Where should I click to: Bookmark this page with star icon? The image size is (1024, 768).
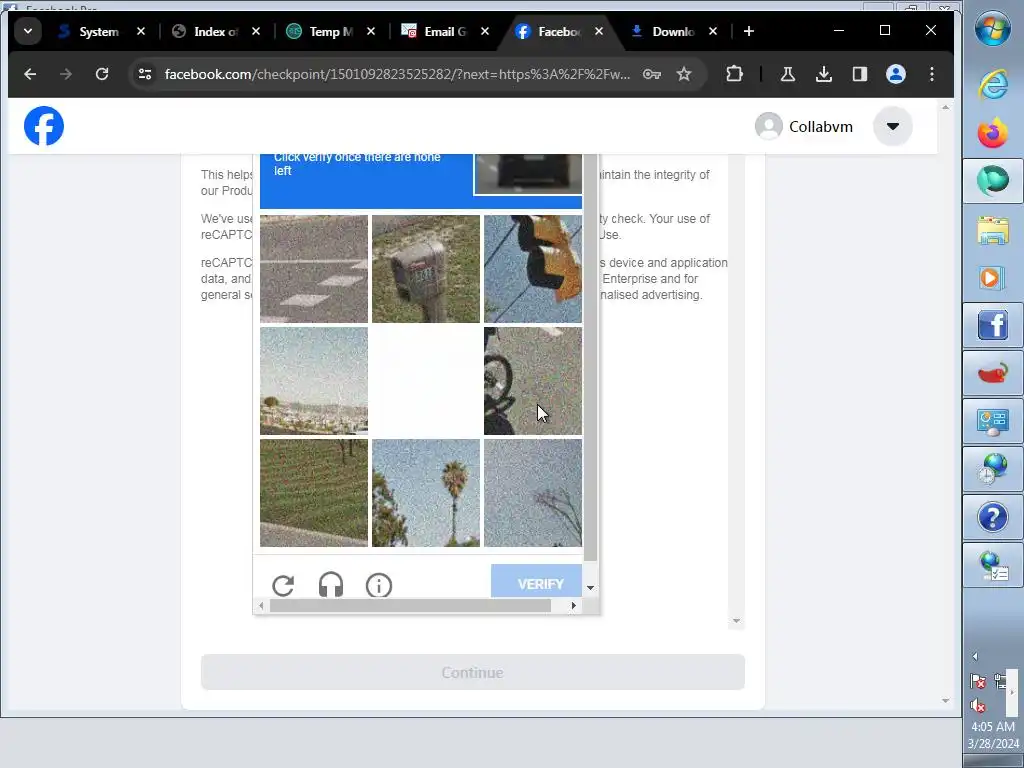click(684, 74)
